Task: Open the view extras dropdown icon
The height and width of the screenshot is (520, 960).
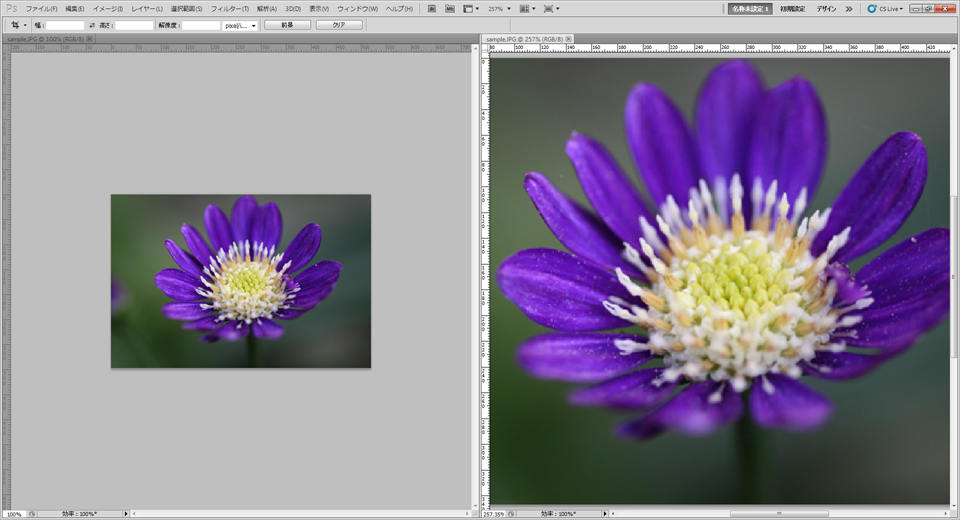Action: point(471,9)
